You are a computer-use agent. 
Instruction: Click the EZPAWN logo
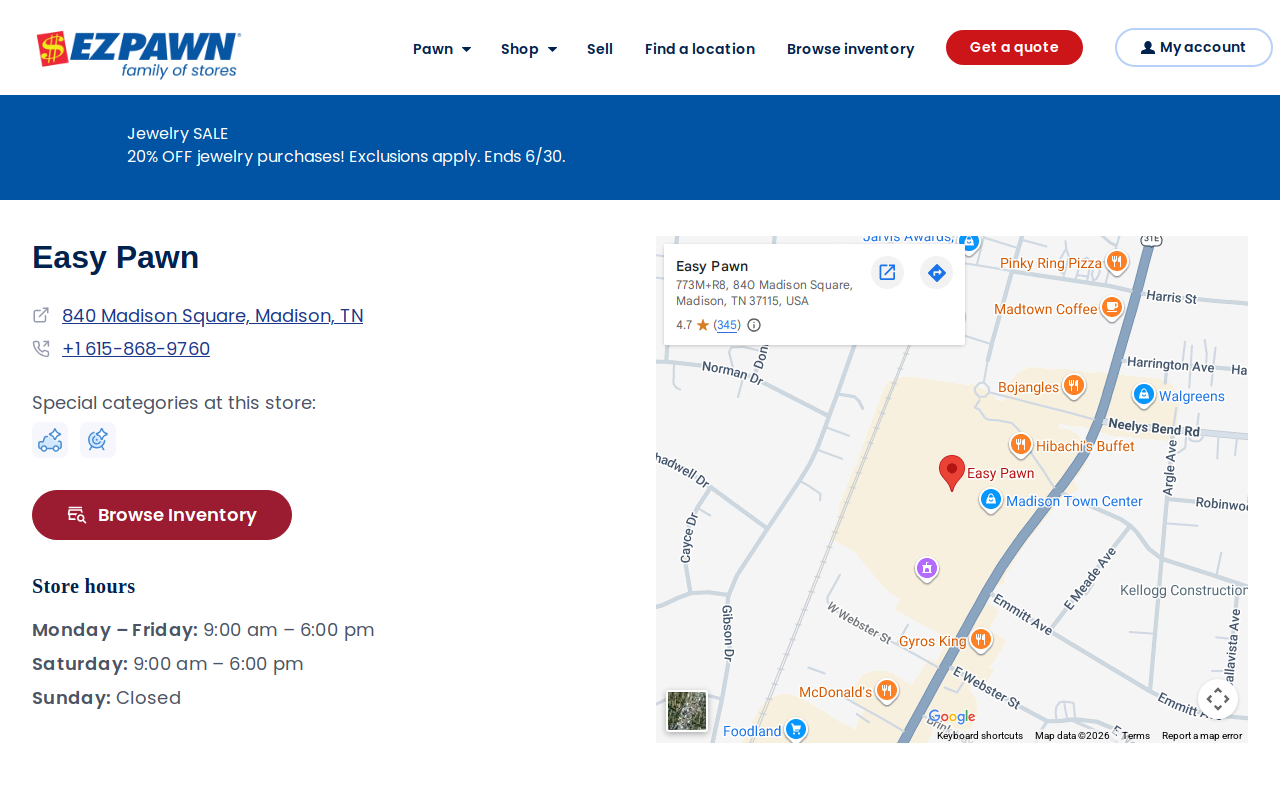(x=138, y=54)
